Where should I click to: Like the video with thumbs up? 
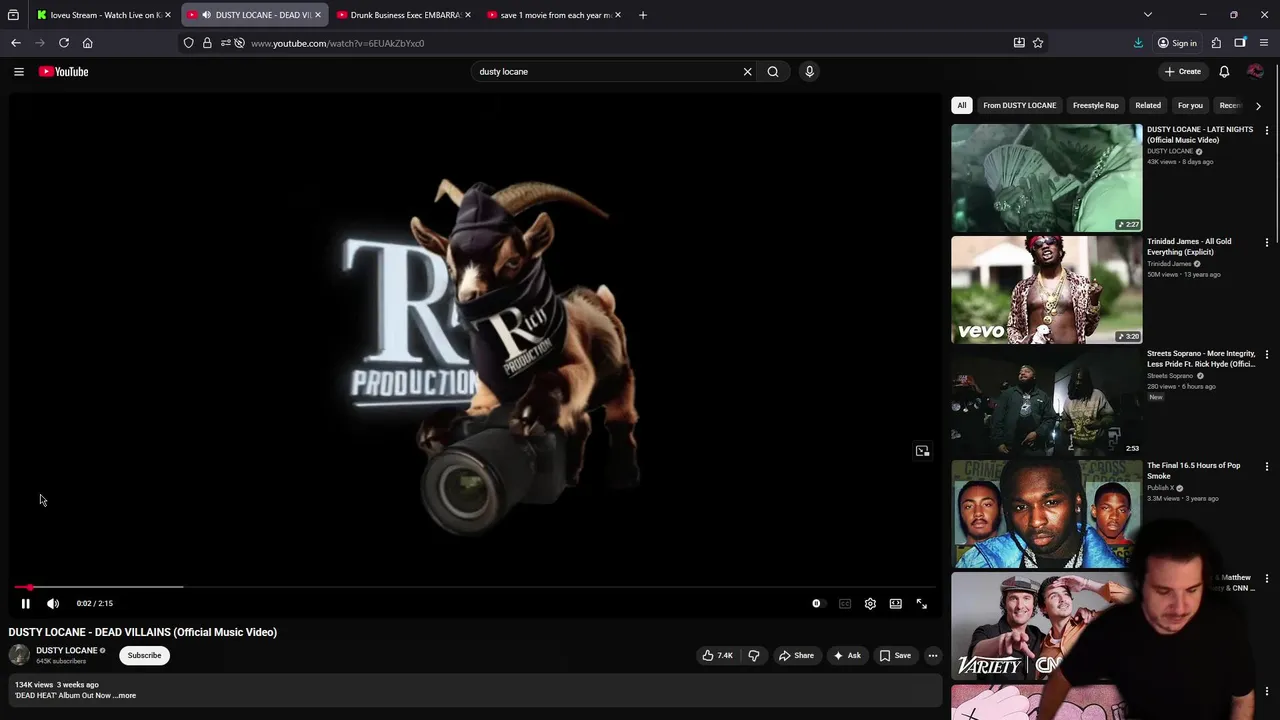tap(718, 656)
